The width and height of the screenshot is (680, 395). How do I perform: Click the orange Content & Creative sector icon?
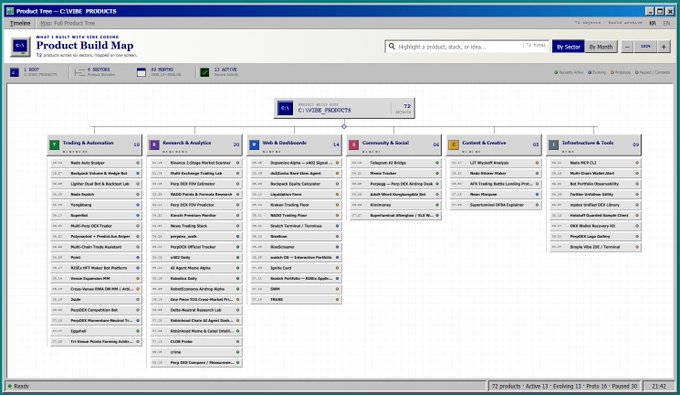coord(453,145)
